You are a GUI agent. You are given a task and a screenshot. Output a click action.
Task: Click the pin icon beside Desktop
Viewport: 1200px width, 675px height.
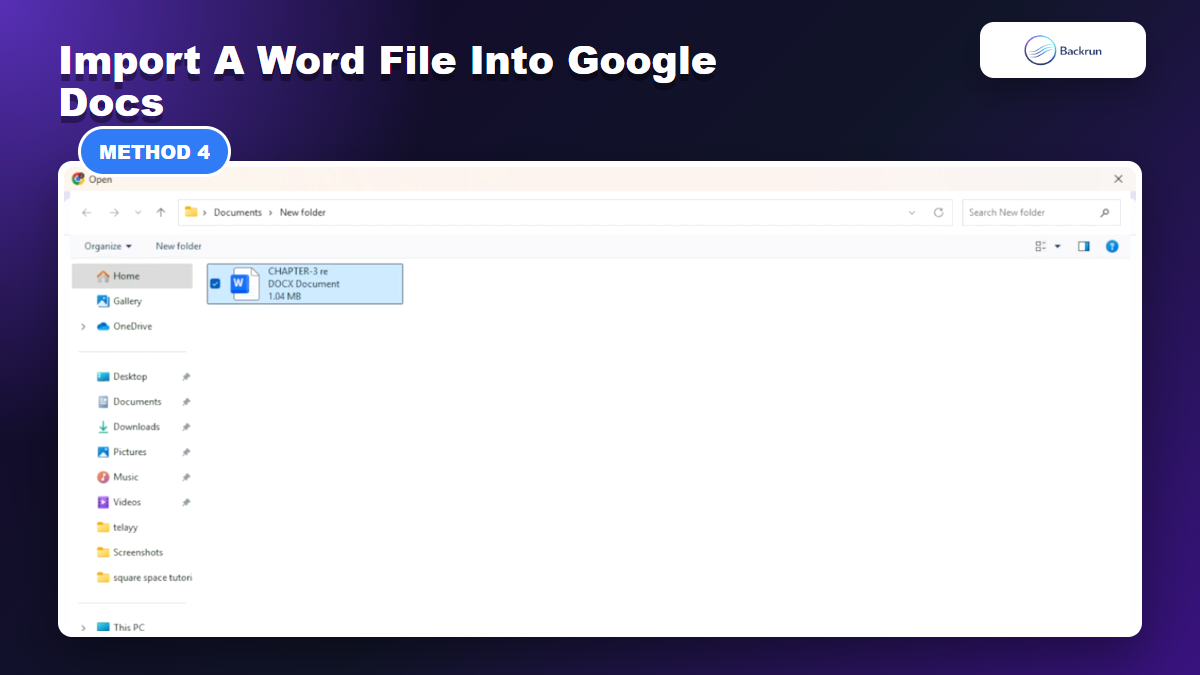[x=186, y=377]
